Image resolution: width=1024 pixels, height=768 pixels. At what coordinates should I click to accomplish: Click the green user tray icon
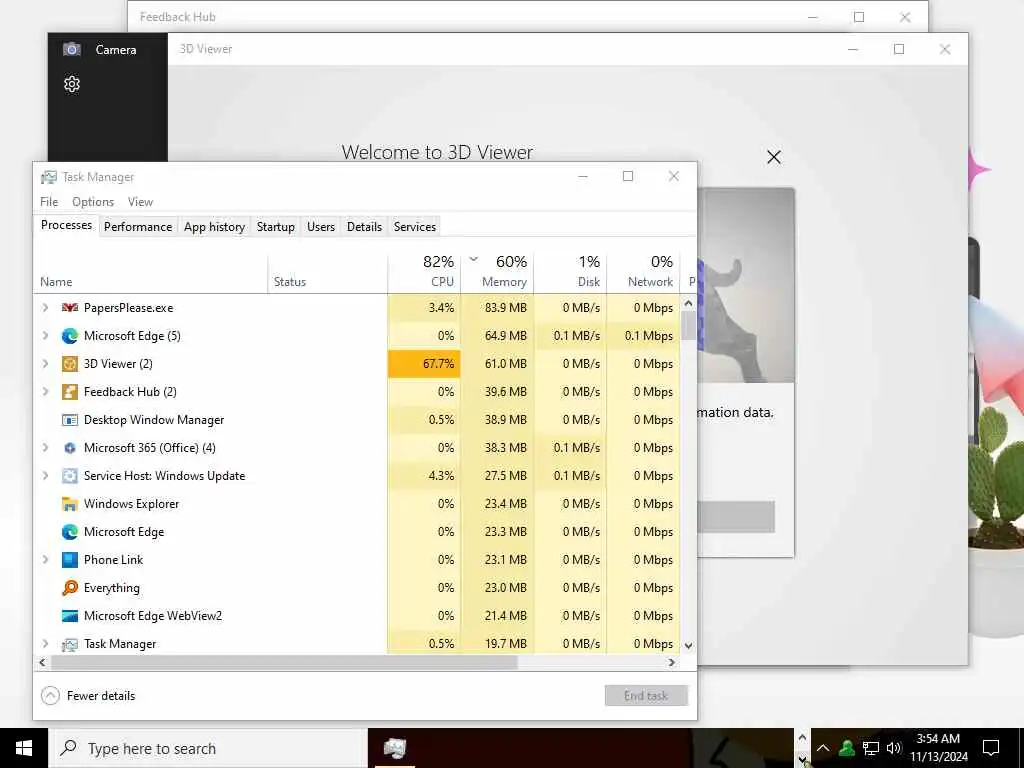tap(847, 748)
